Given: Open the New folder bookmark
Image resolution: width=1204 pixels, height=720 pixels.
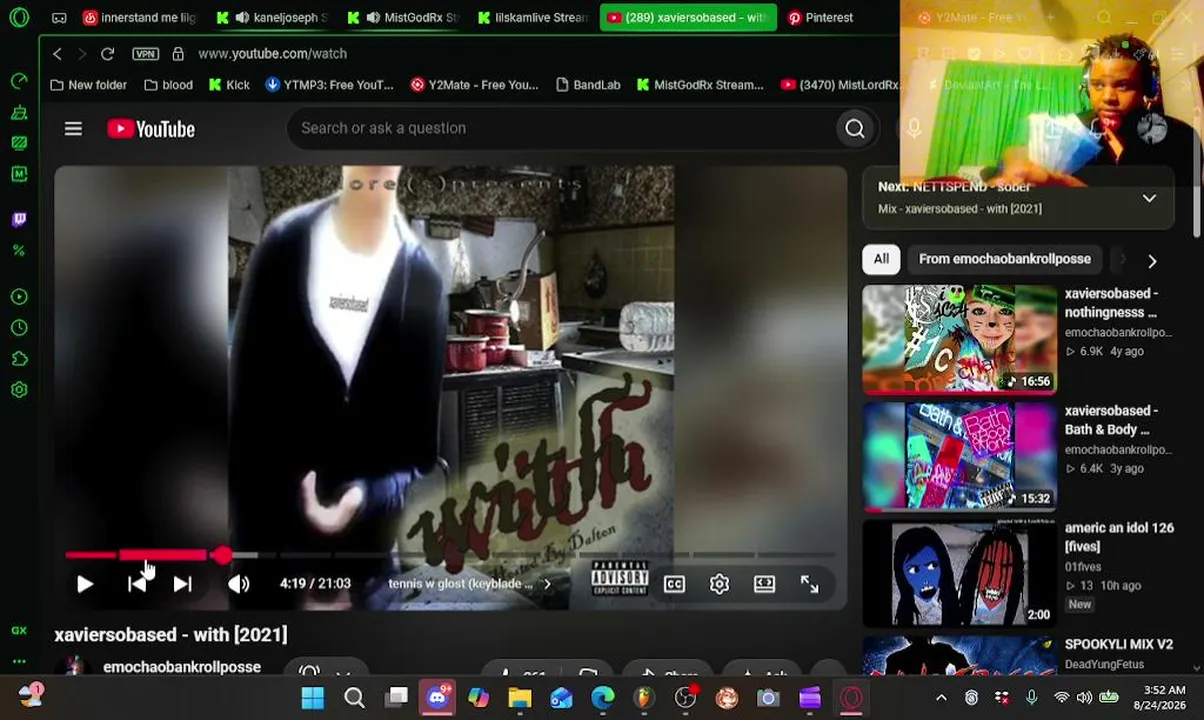Looking at the screenshot, I should coord(88,85).
